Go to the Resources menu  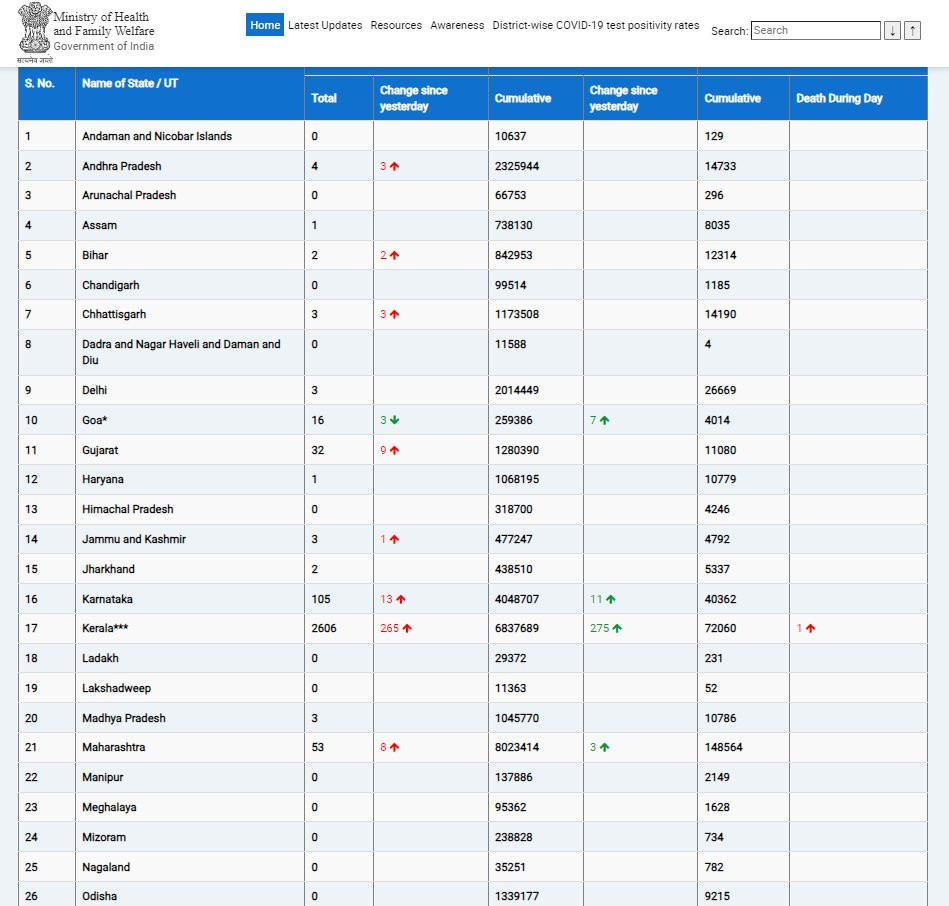click(x=396, y=25)
